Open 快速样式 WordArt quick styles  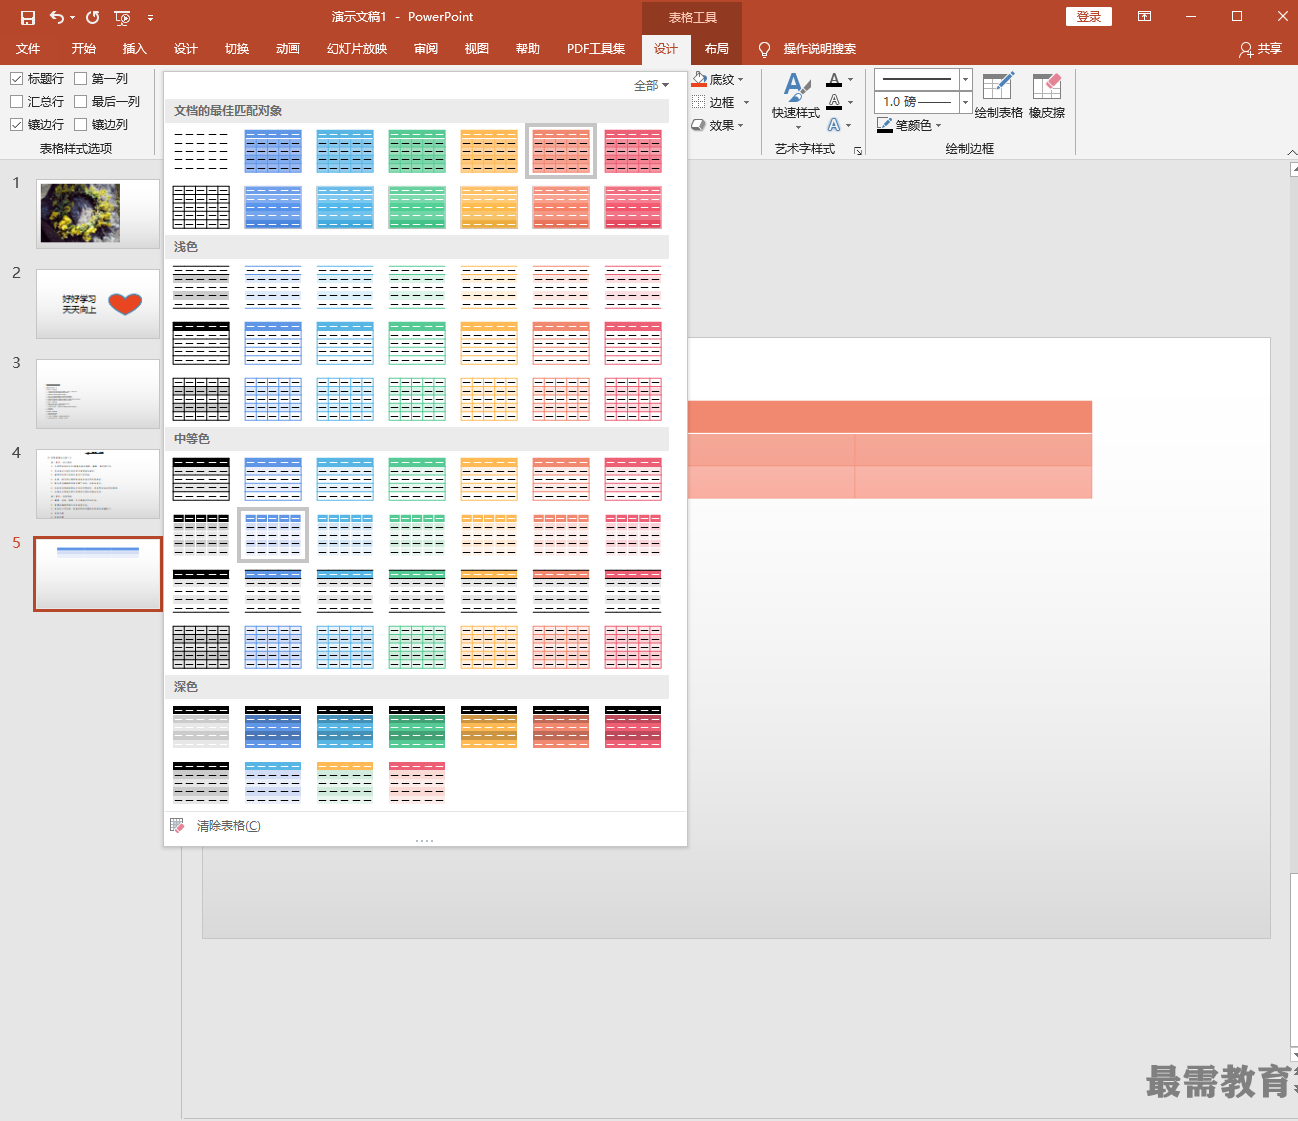[x=796, y=100]
